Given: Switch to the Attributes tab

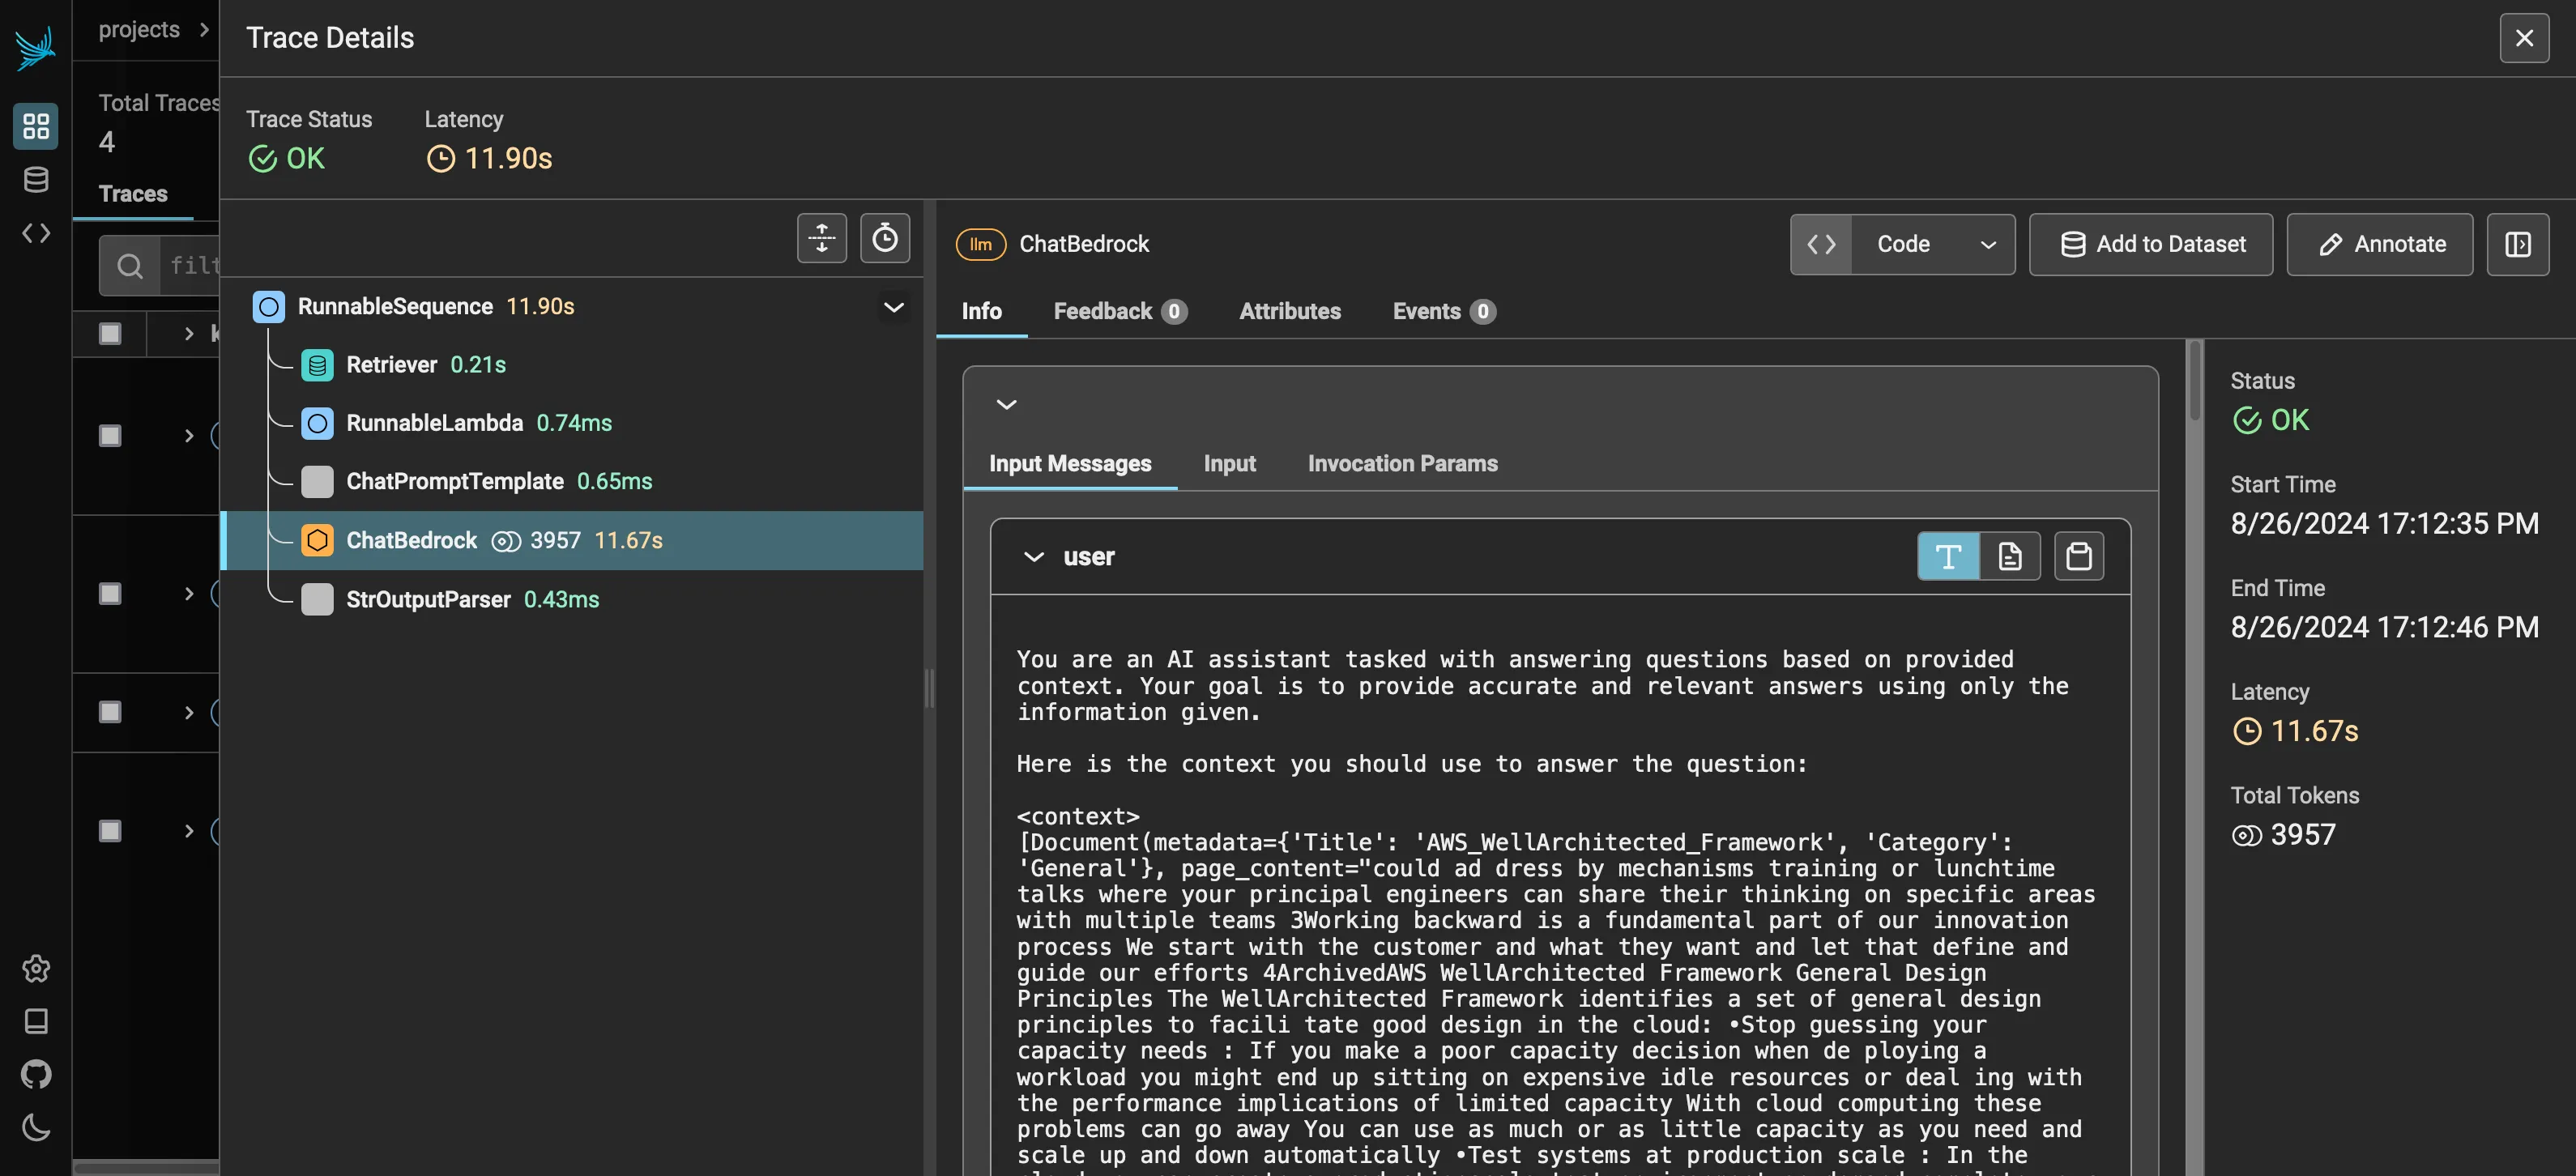Looking at the screenshot, I should 1289,311.
